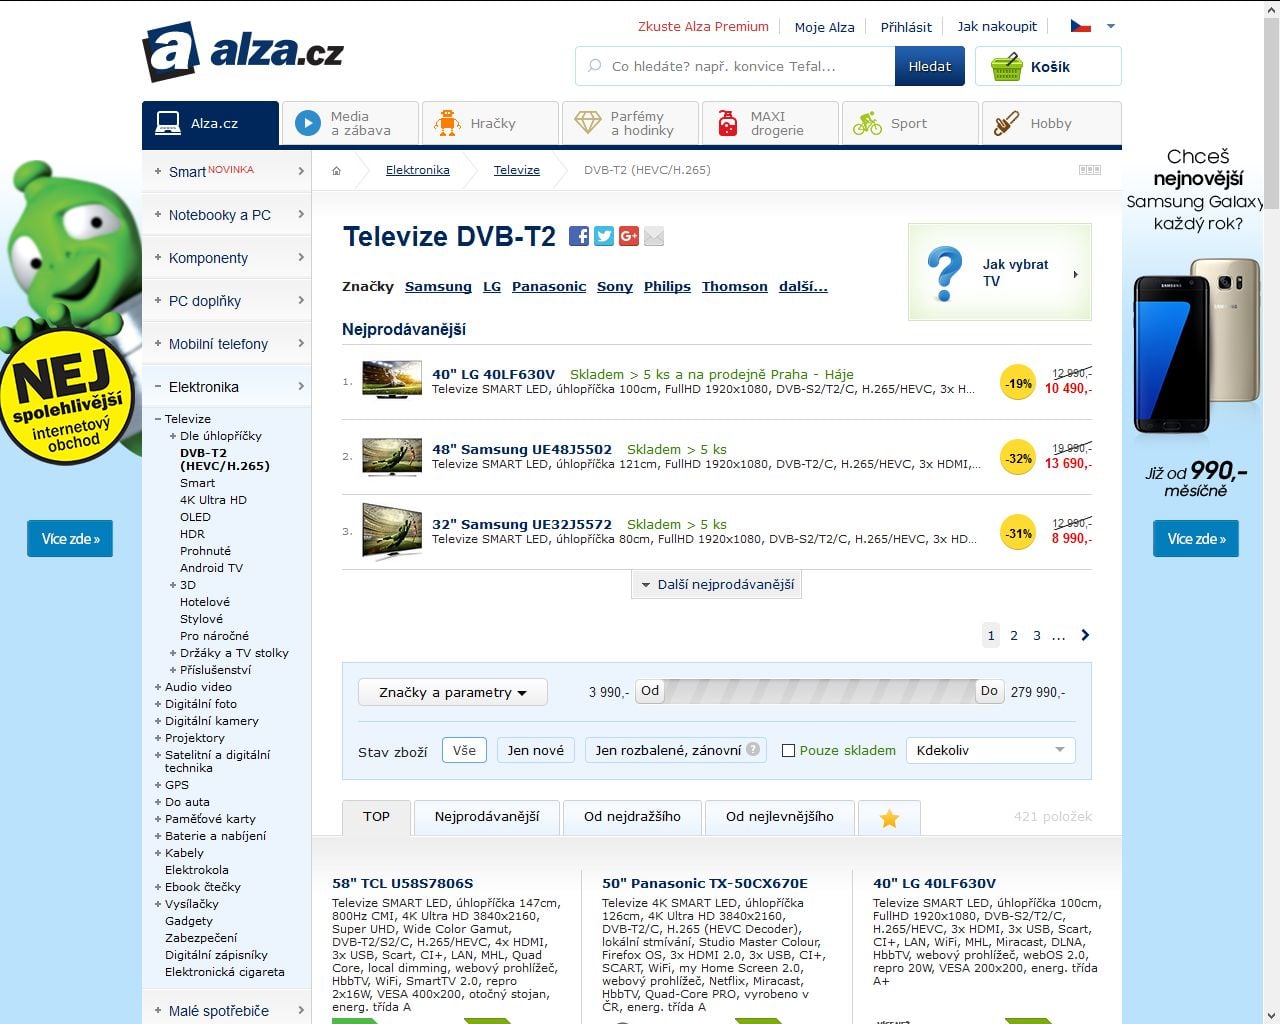The width and height of the screenshot is (1280, 1024).
Task: Open 4K Ultra HD subcategory
Action: pos(213,500)
